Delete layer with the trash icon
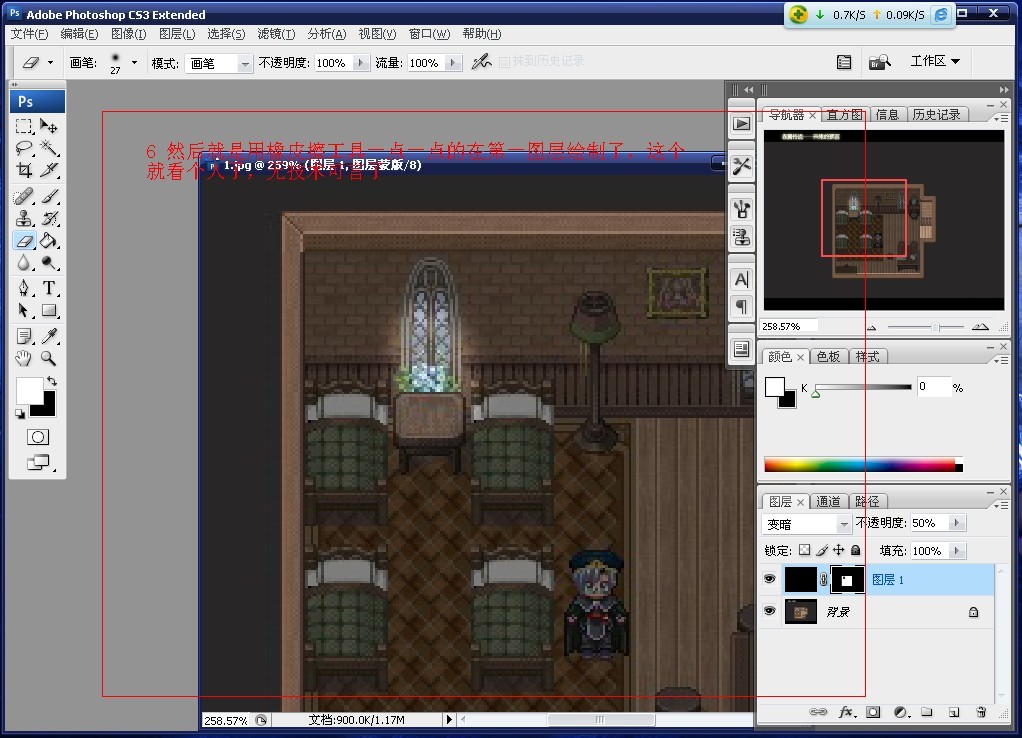 (981, 712)
